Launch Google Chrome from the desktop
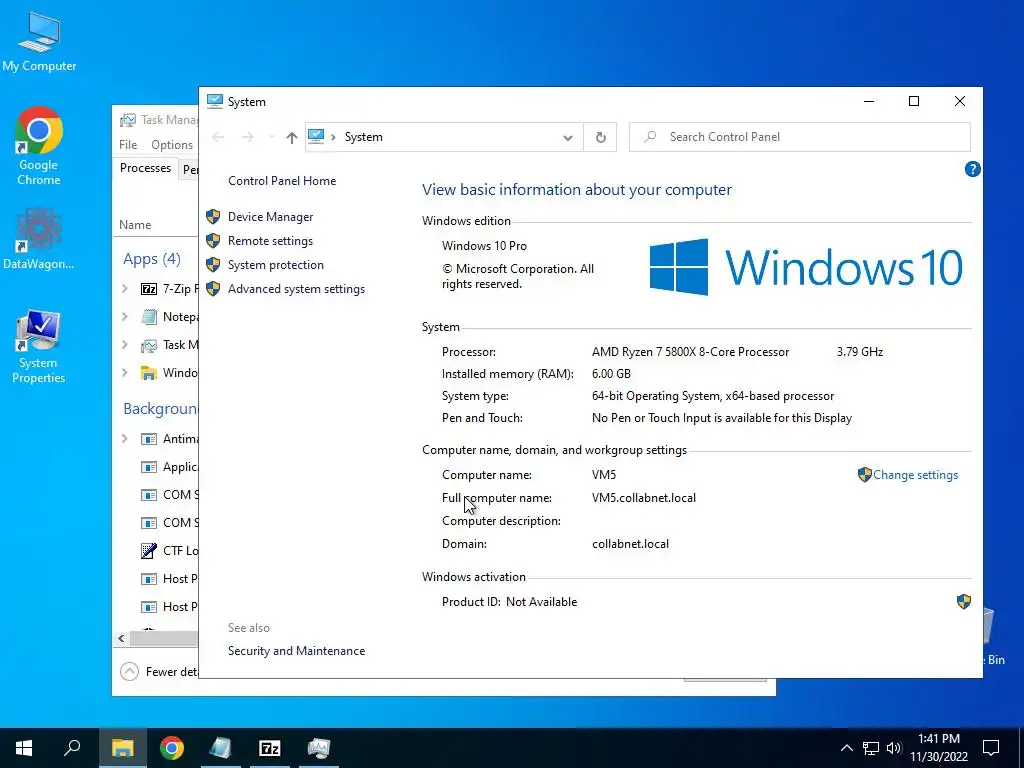Viewport: 1024px width, 768px height. pos(39,146)
